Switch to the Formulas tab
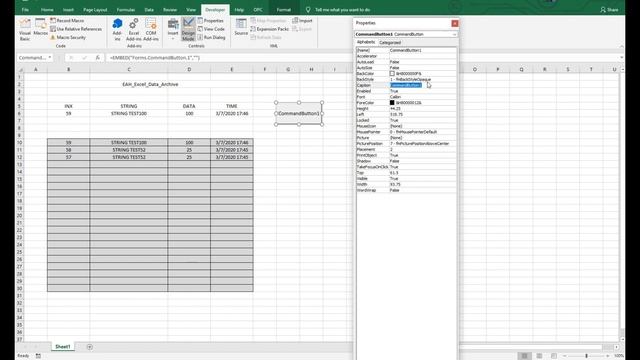The width and height of the screenshot is (640, 360). click(x=126, y=9)
